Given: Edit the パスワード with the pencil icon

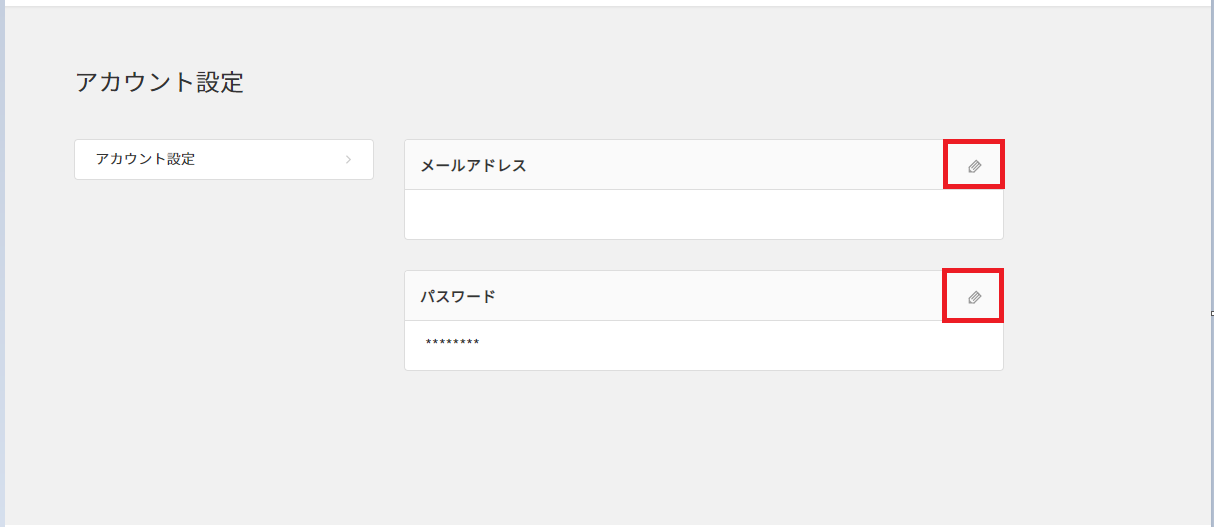Looking at the screenshot, I should [974, 297].
